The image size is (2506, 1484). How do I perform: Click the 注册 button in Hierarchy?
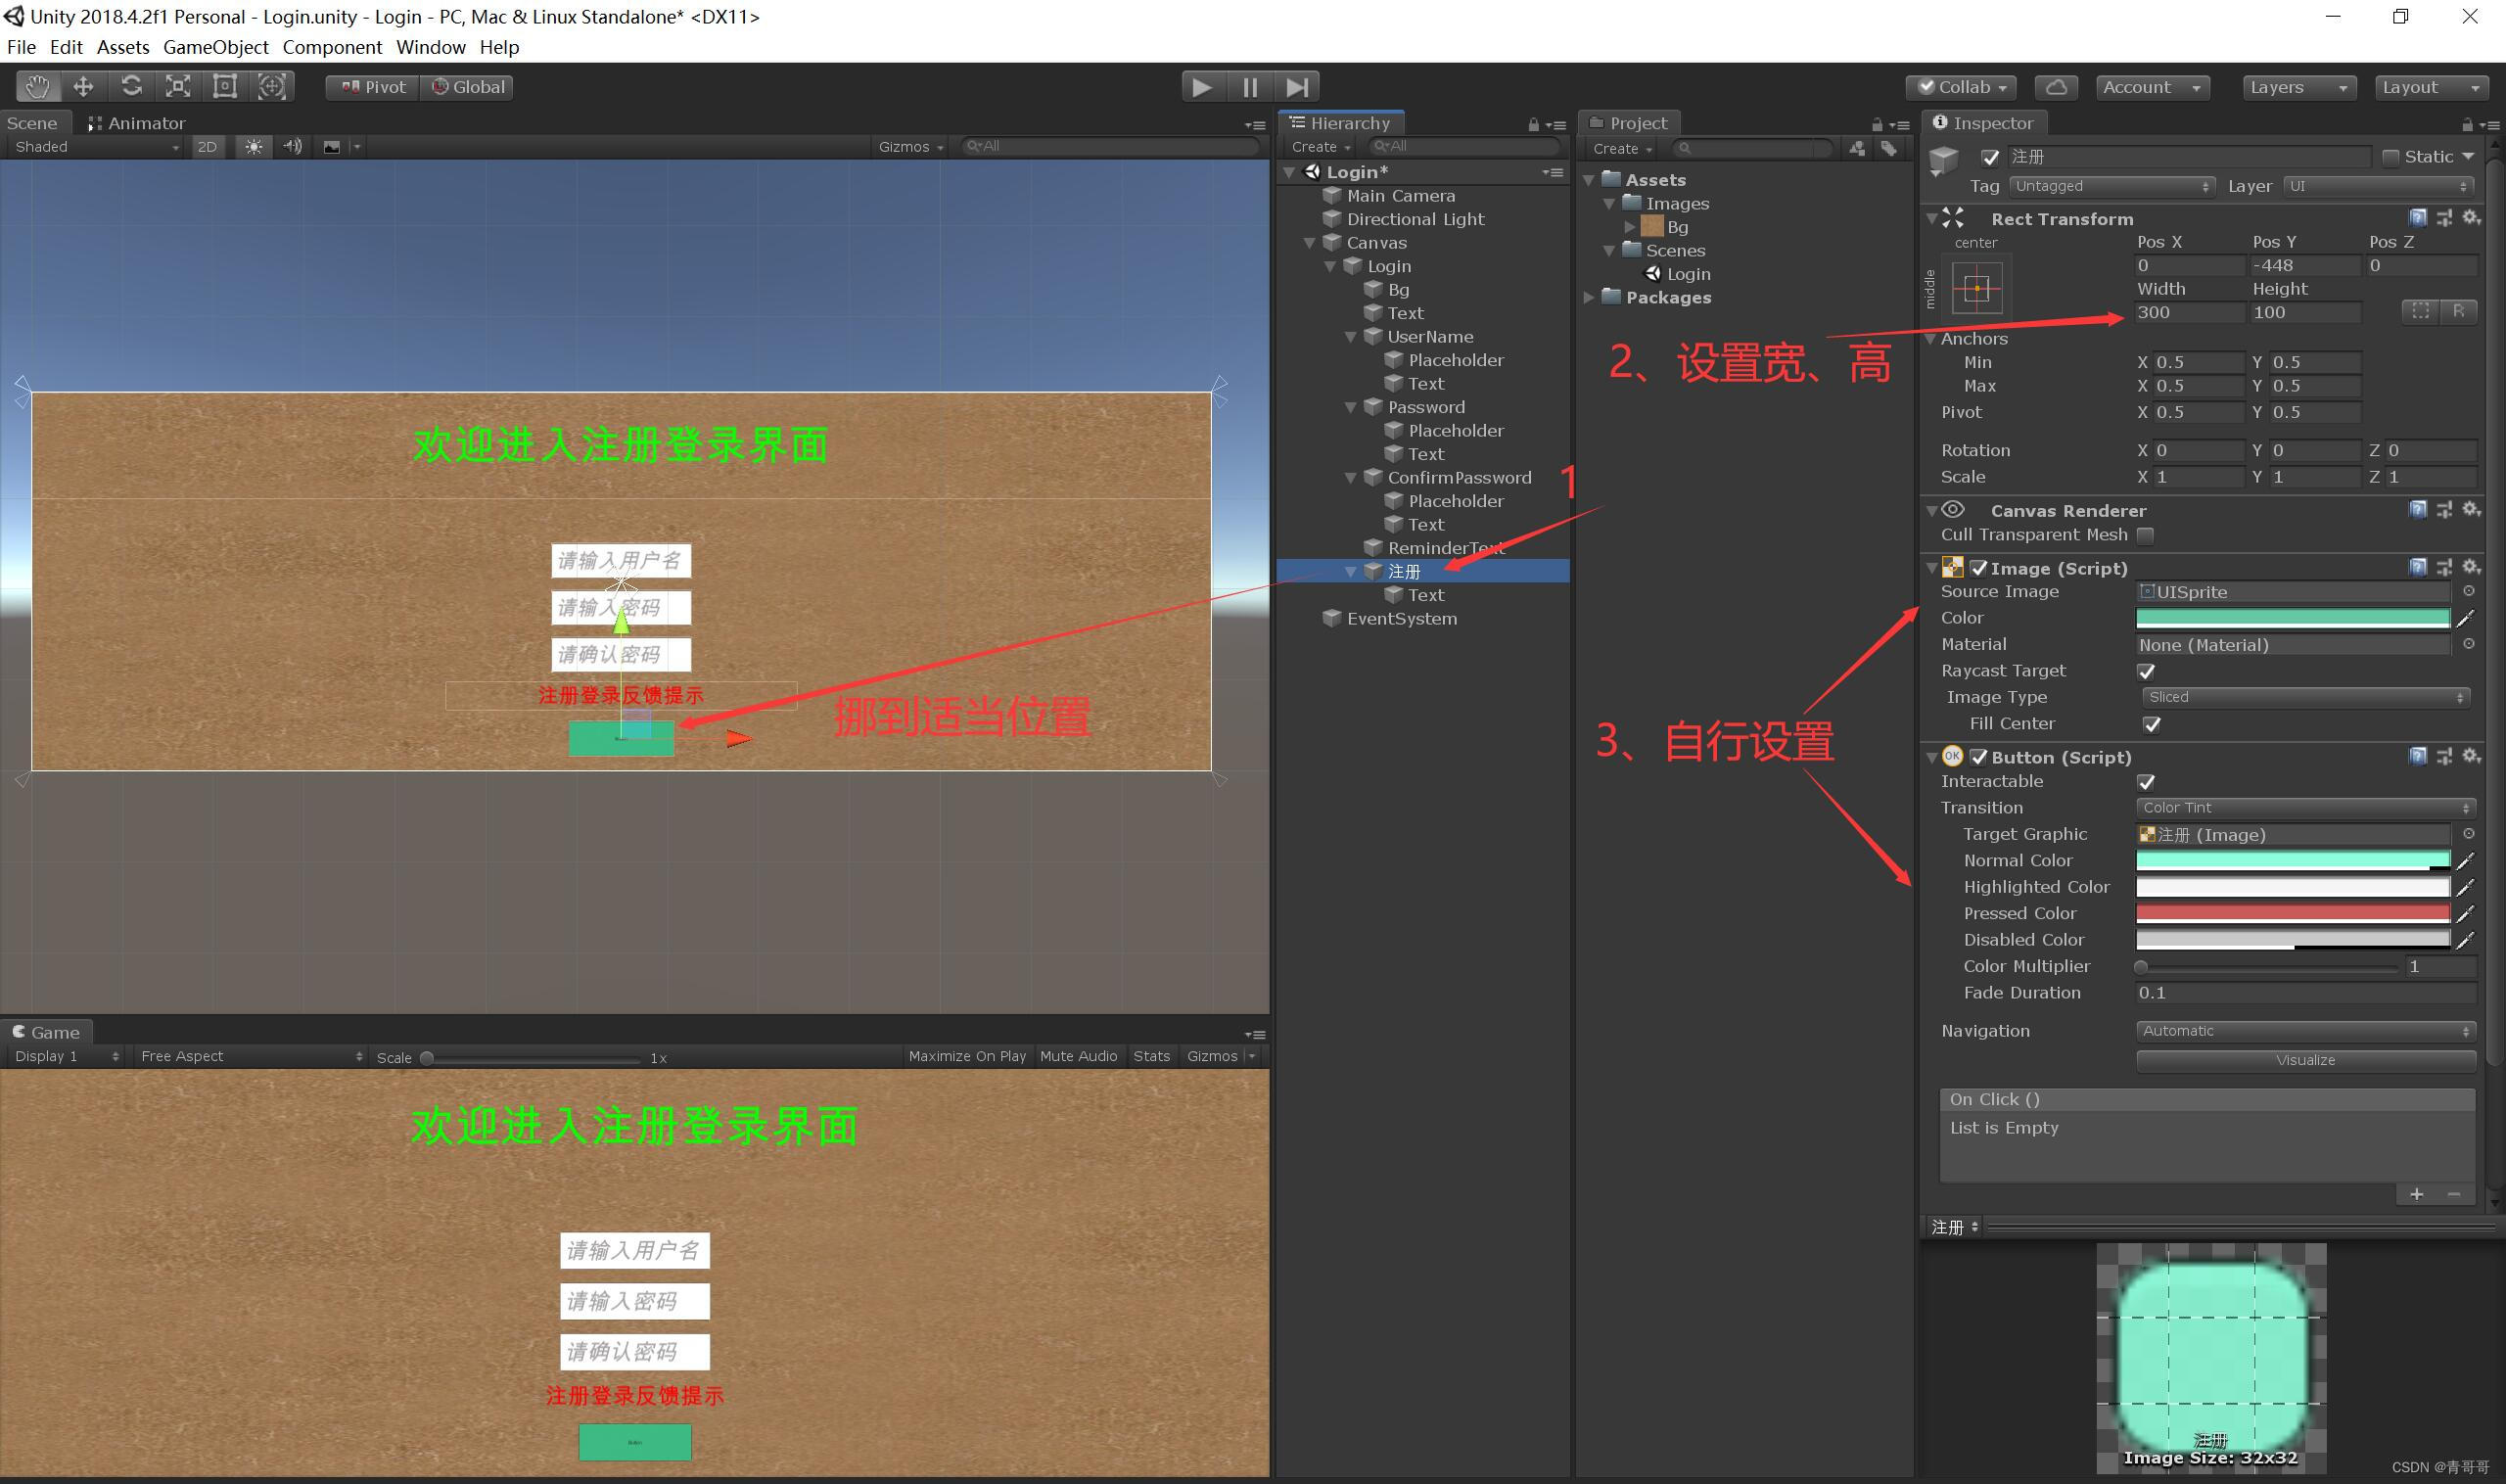(x=1404, y=571)
